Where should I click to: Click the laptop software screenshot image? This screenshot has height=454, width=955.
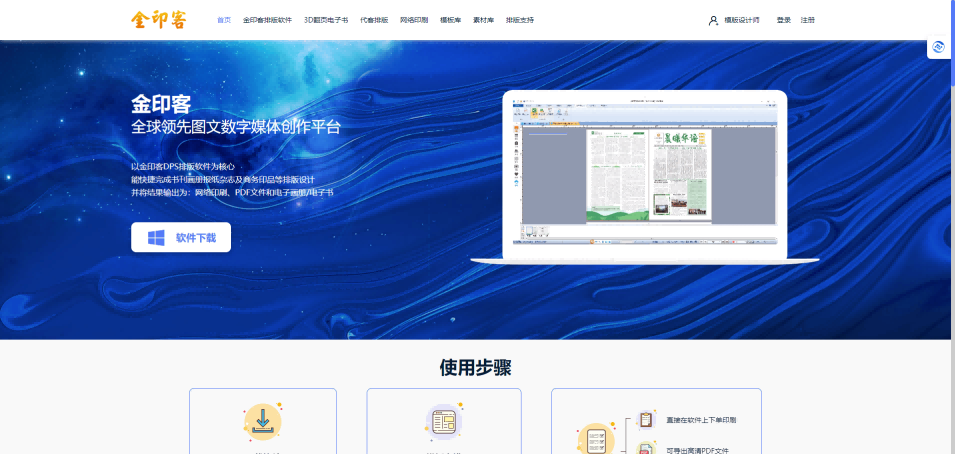[645, 170]
